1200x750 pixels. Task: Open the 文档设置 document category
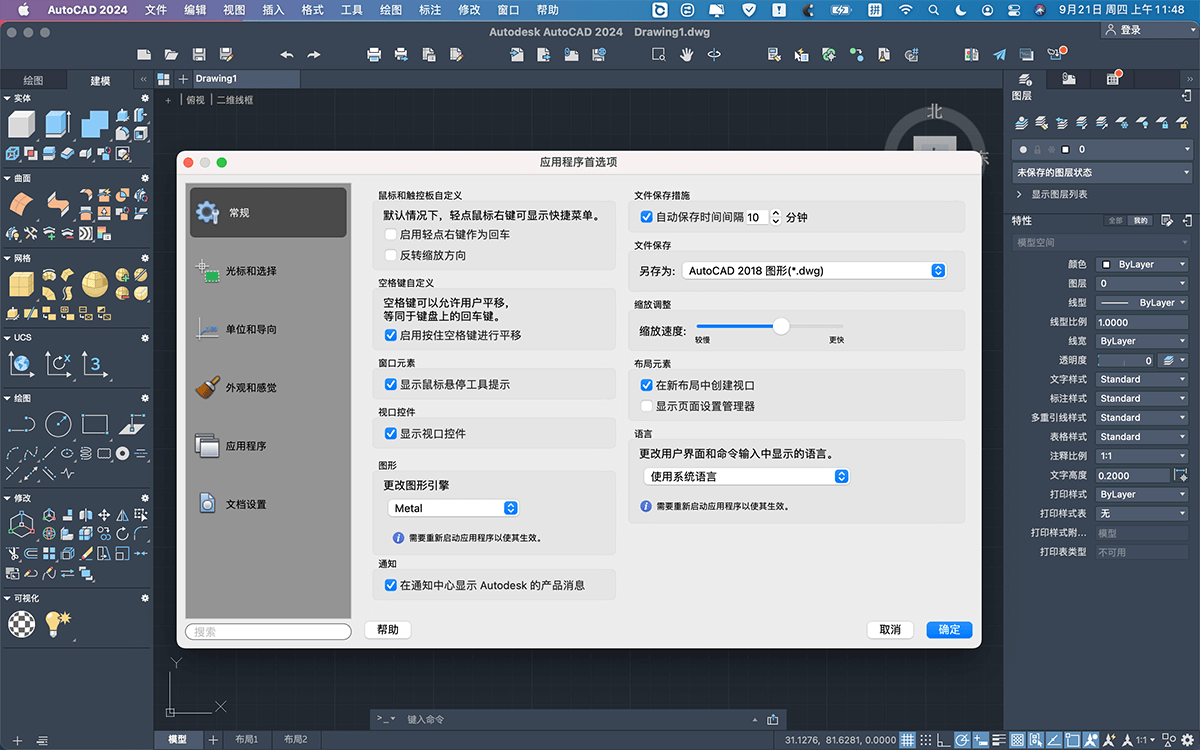click(268, 504)
